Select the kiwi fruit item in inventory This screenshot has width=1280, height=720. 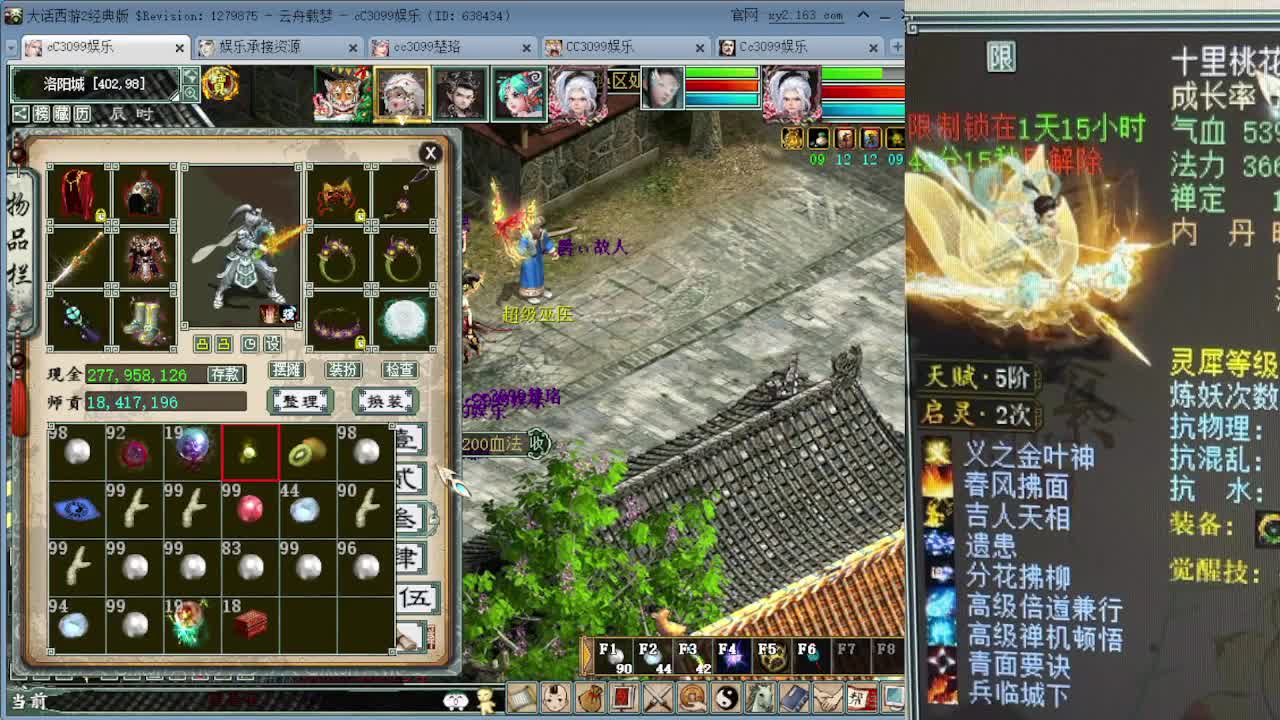coord(307,452)
